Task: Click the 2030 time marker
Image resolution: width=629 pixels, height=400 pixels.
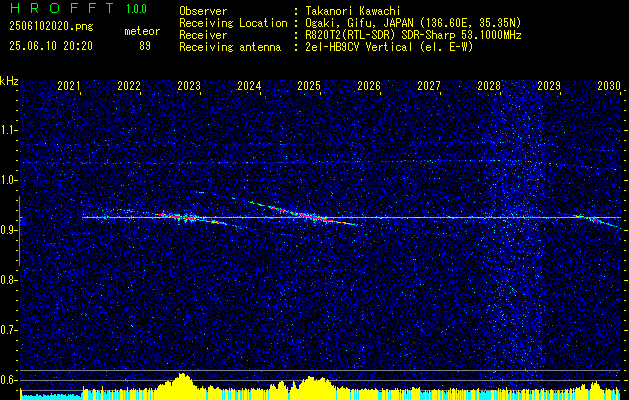Action: pos(609,85)
